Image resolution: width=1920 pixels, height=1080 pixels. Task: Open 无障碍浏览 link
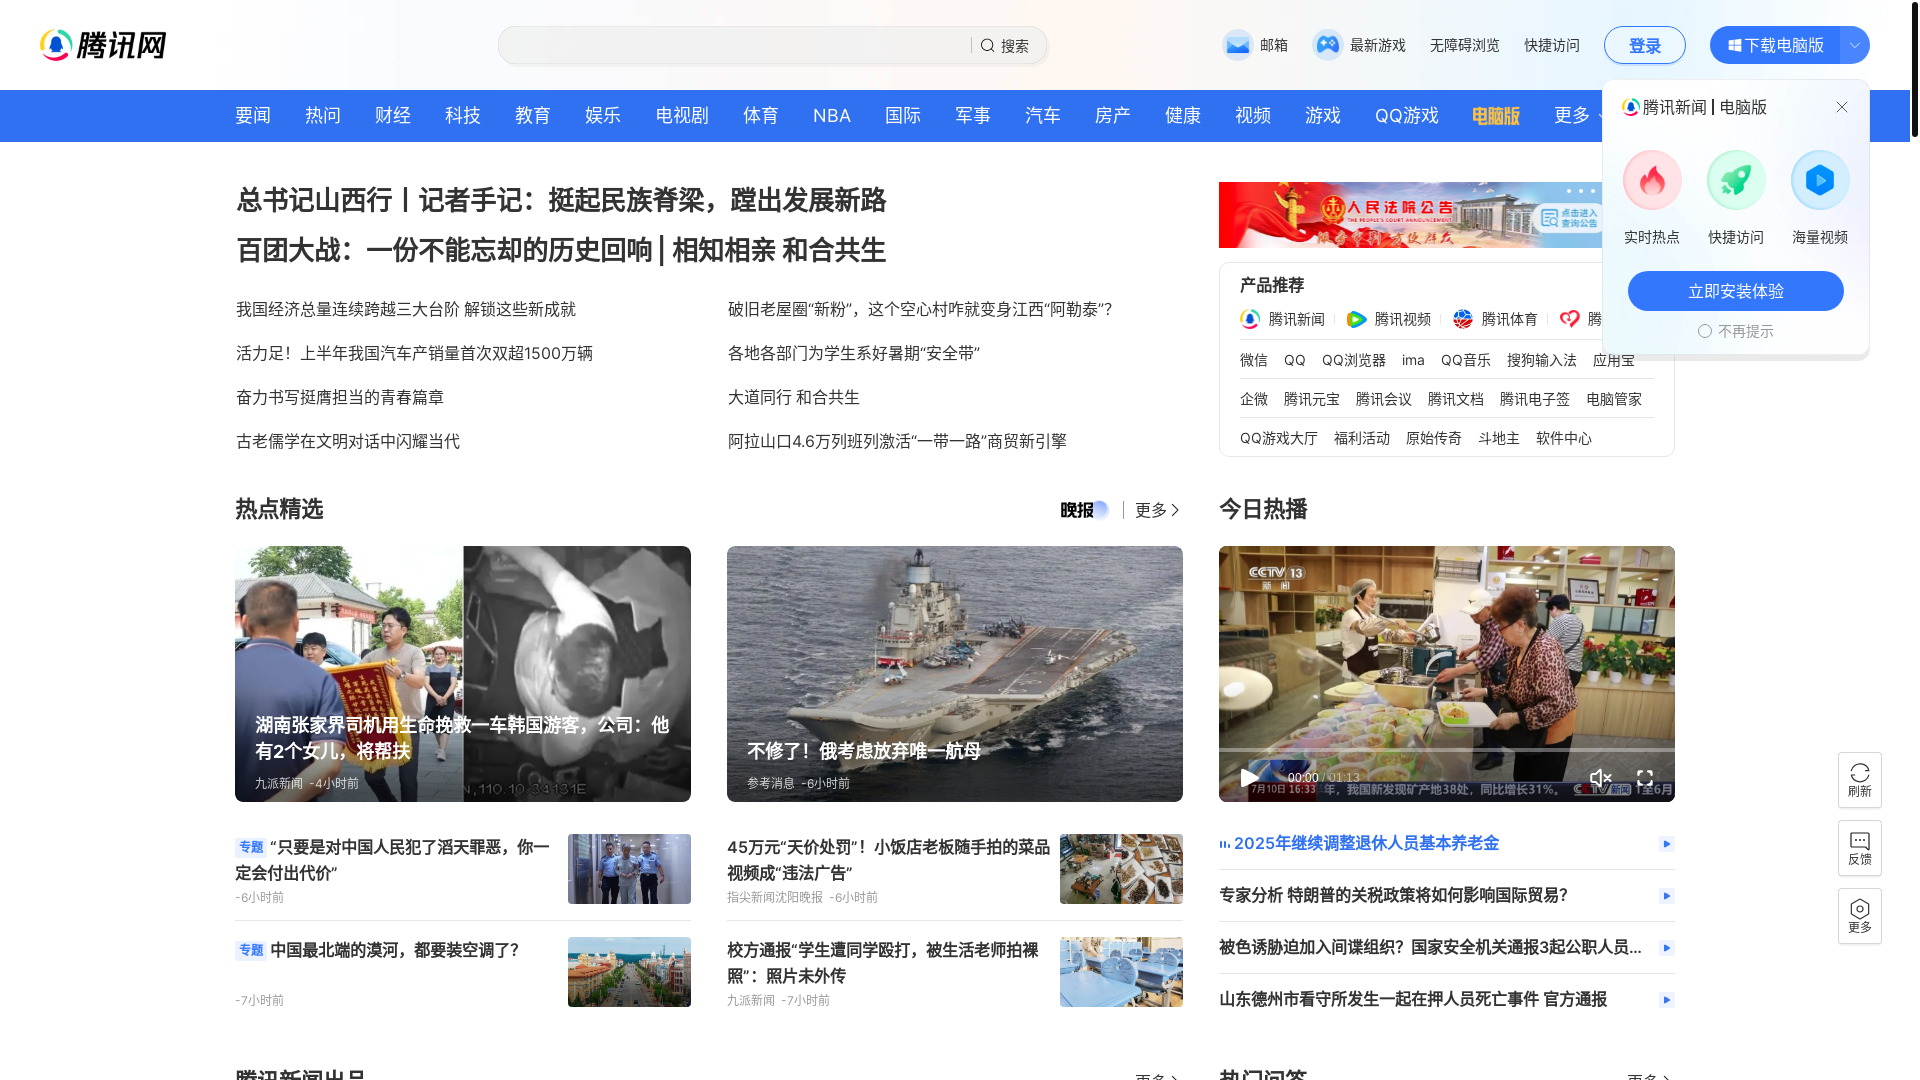[1465, 45]
